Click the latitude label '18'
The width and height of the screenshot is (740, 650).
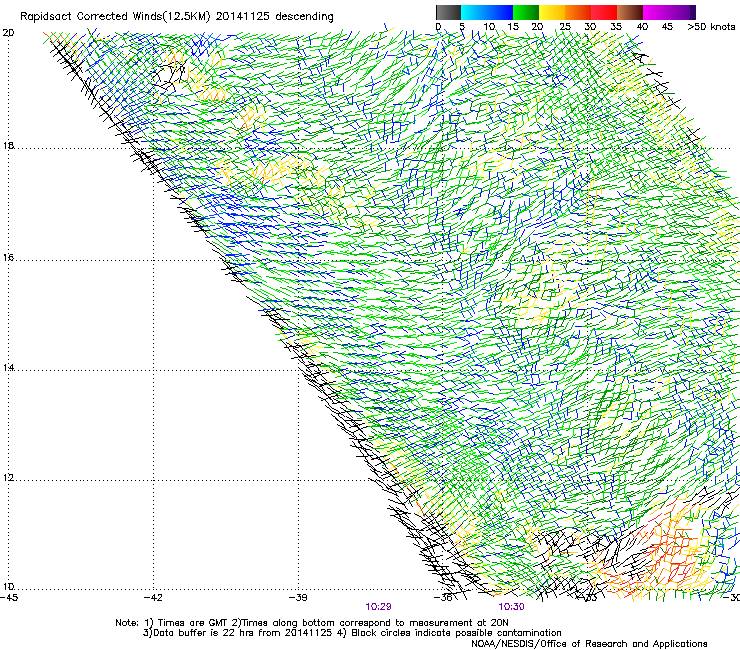pyautogui.click(x=8, y=146)
